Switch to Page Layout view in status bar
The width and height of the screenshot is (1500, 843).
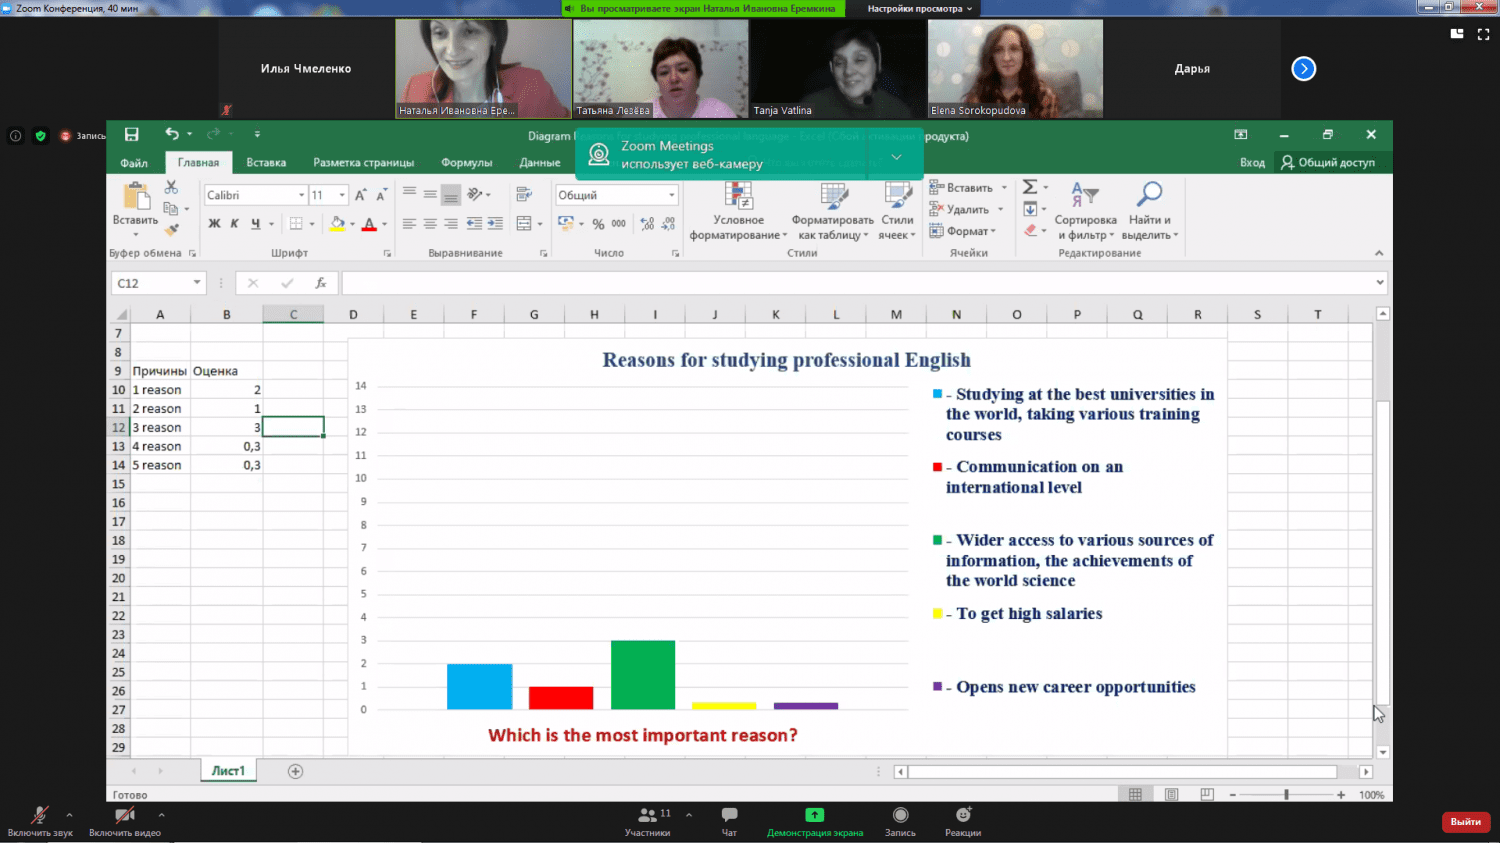point(1171,794)
